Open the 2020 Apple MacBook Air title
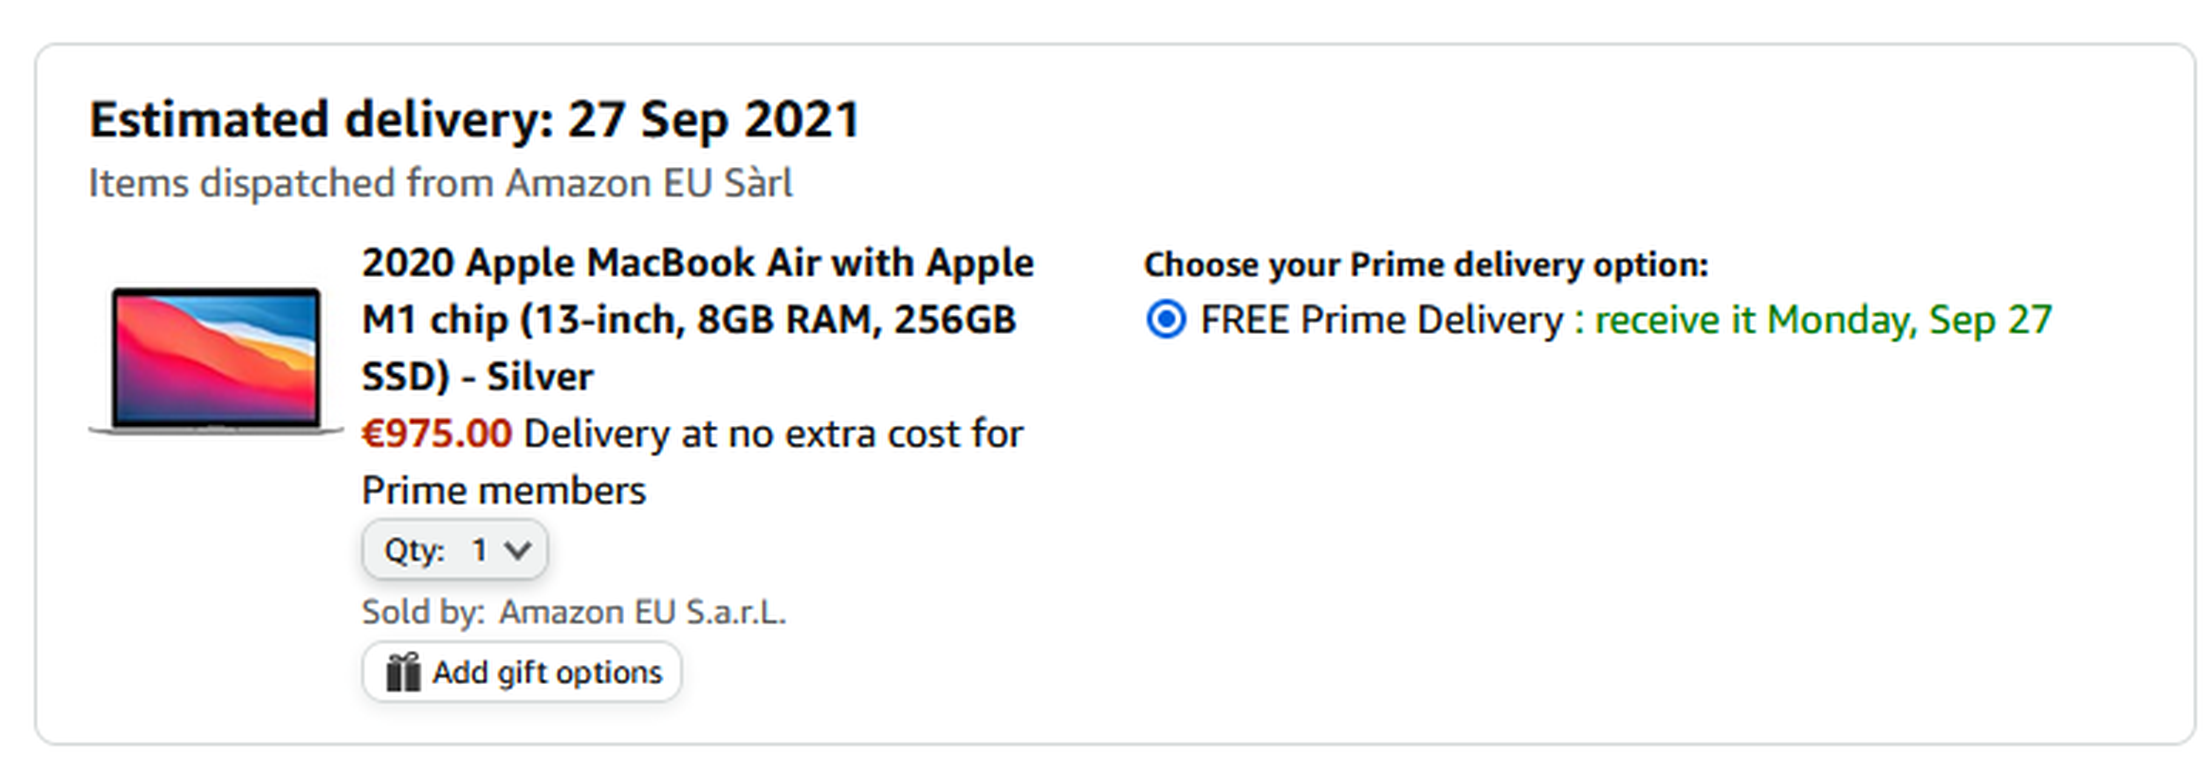 point(697,319)
